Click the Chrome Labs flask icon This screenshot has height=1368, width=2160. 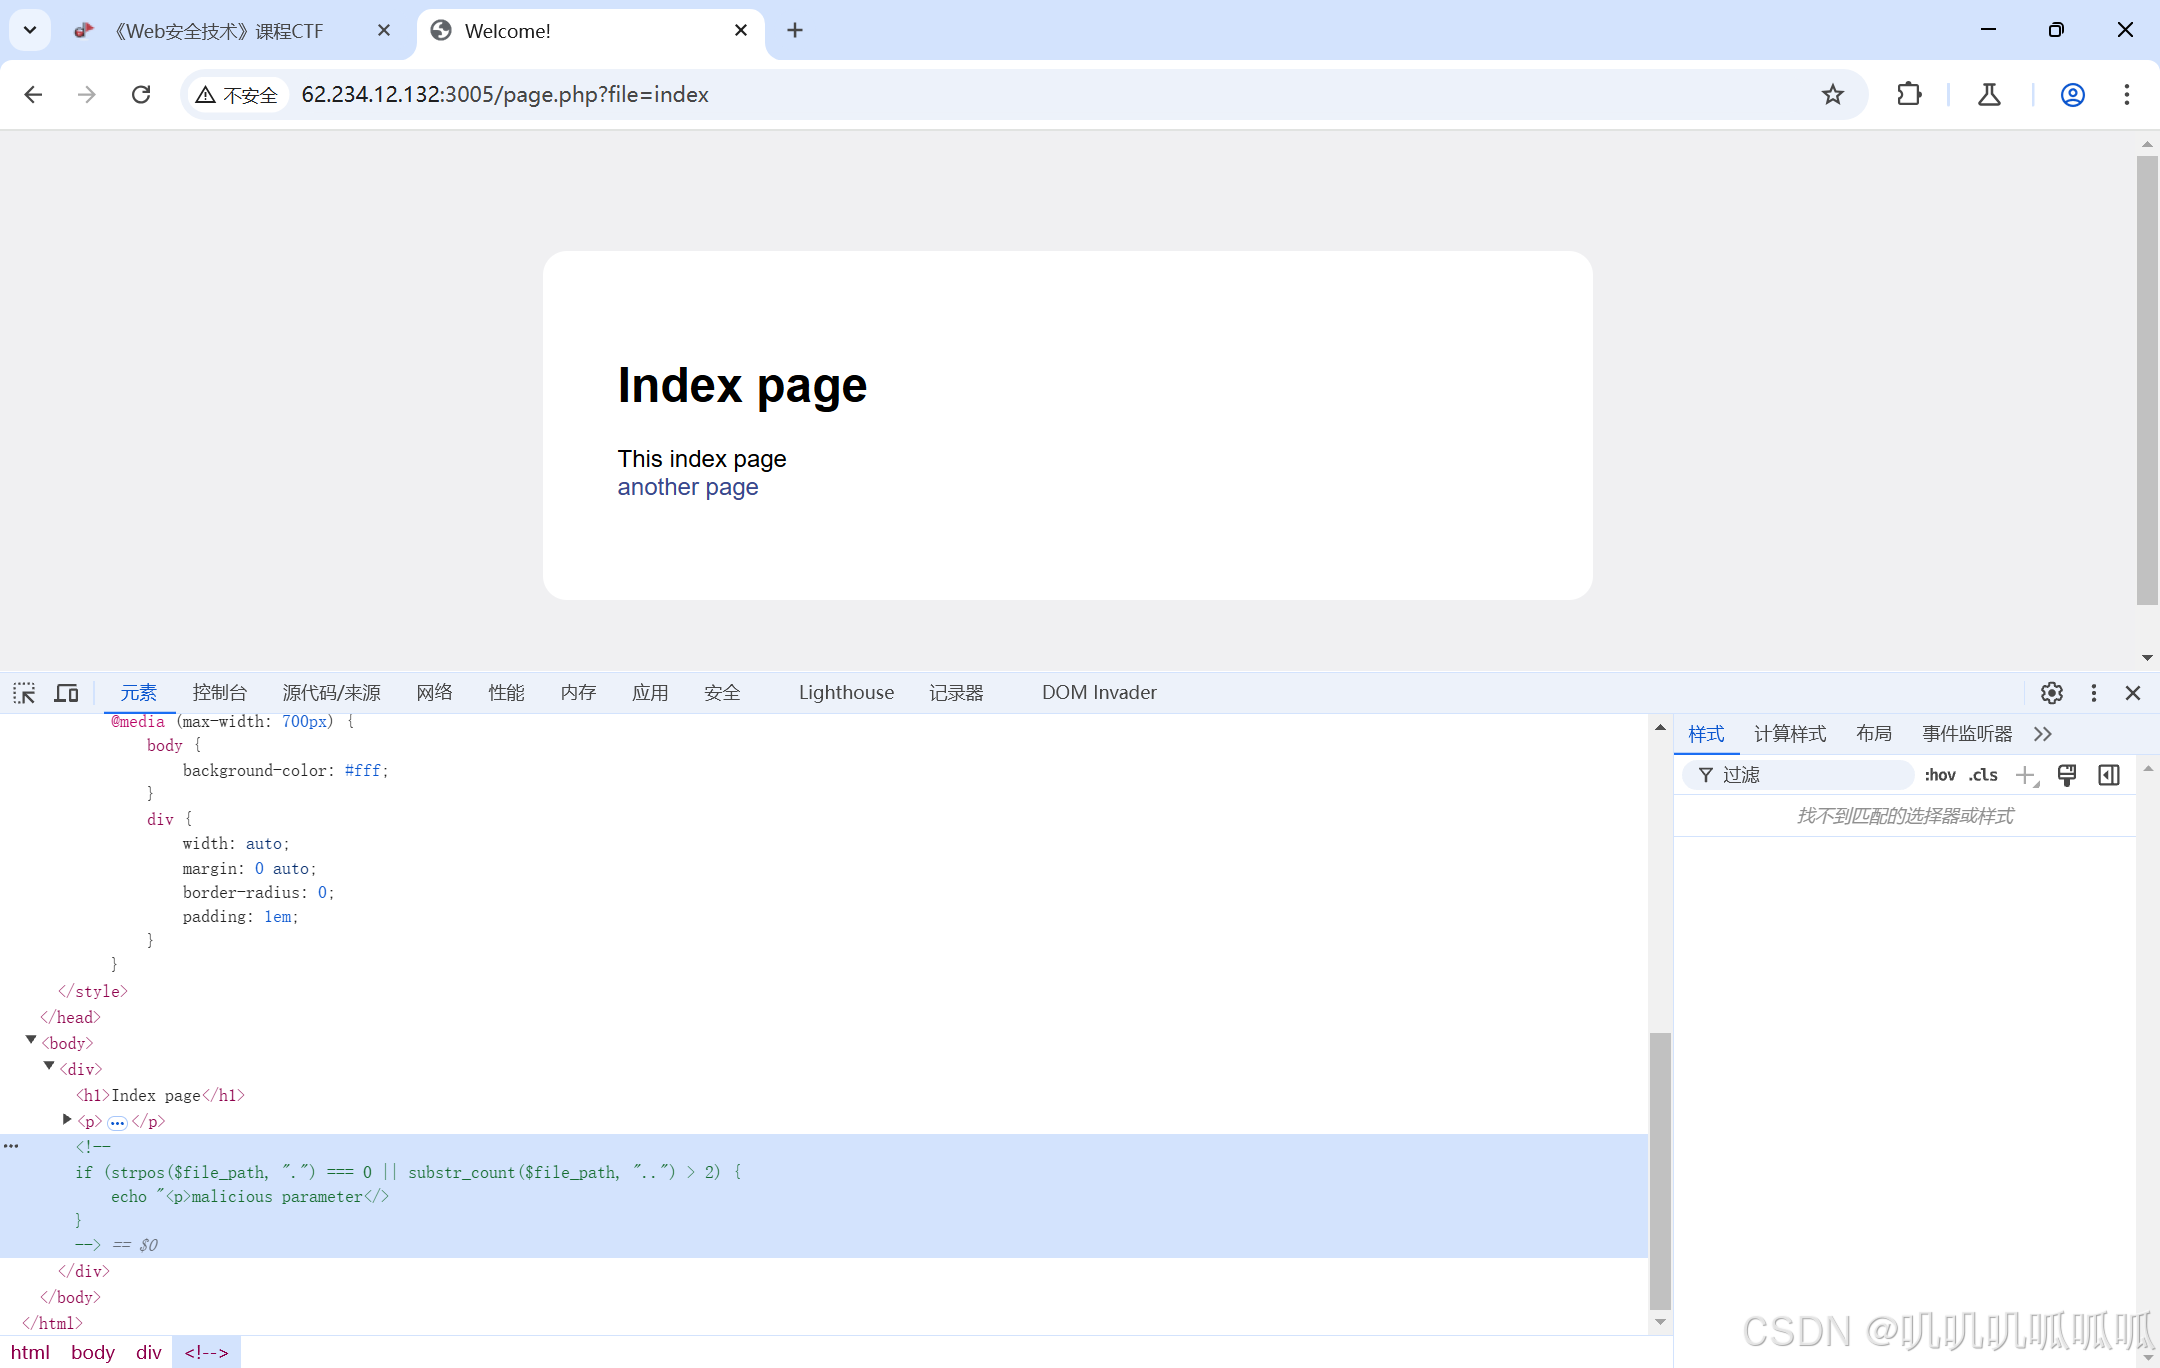coord(1989,95)
